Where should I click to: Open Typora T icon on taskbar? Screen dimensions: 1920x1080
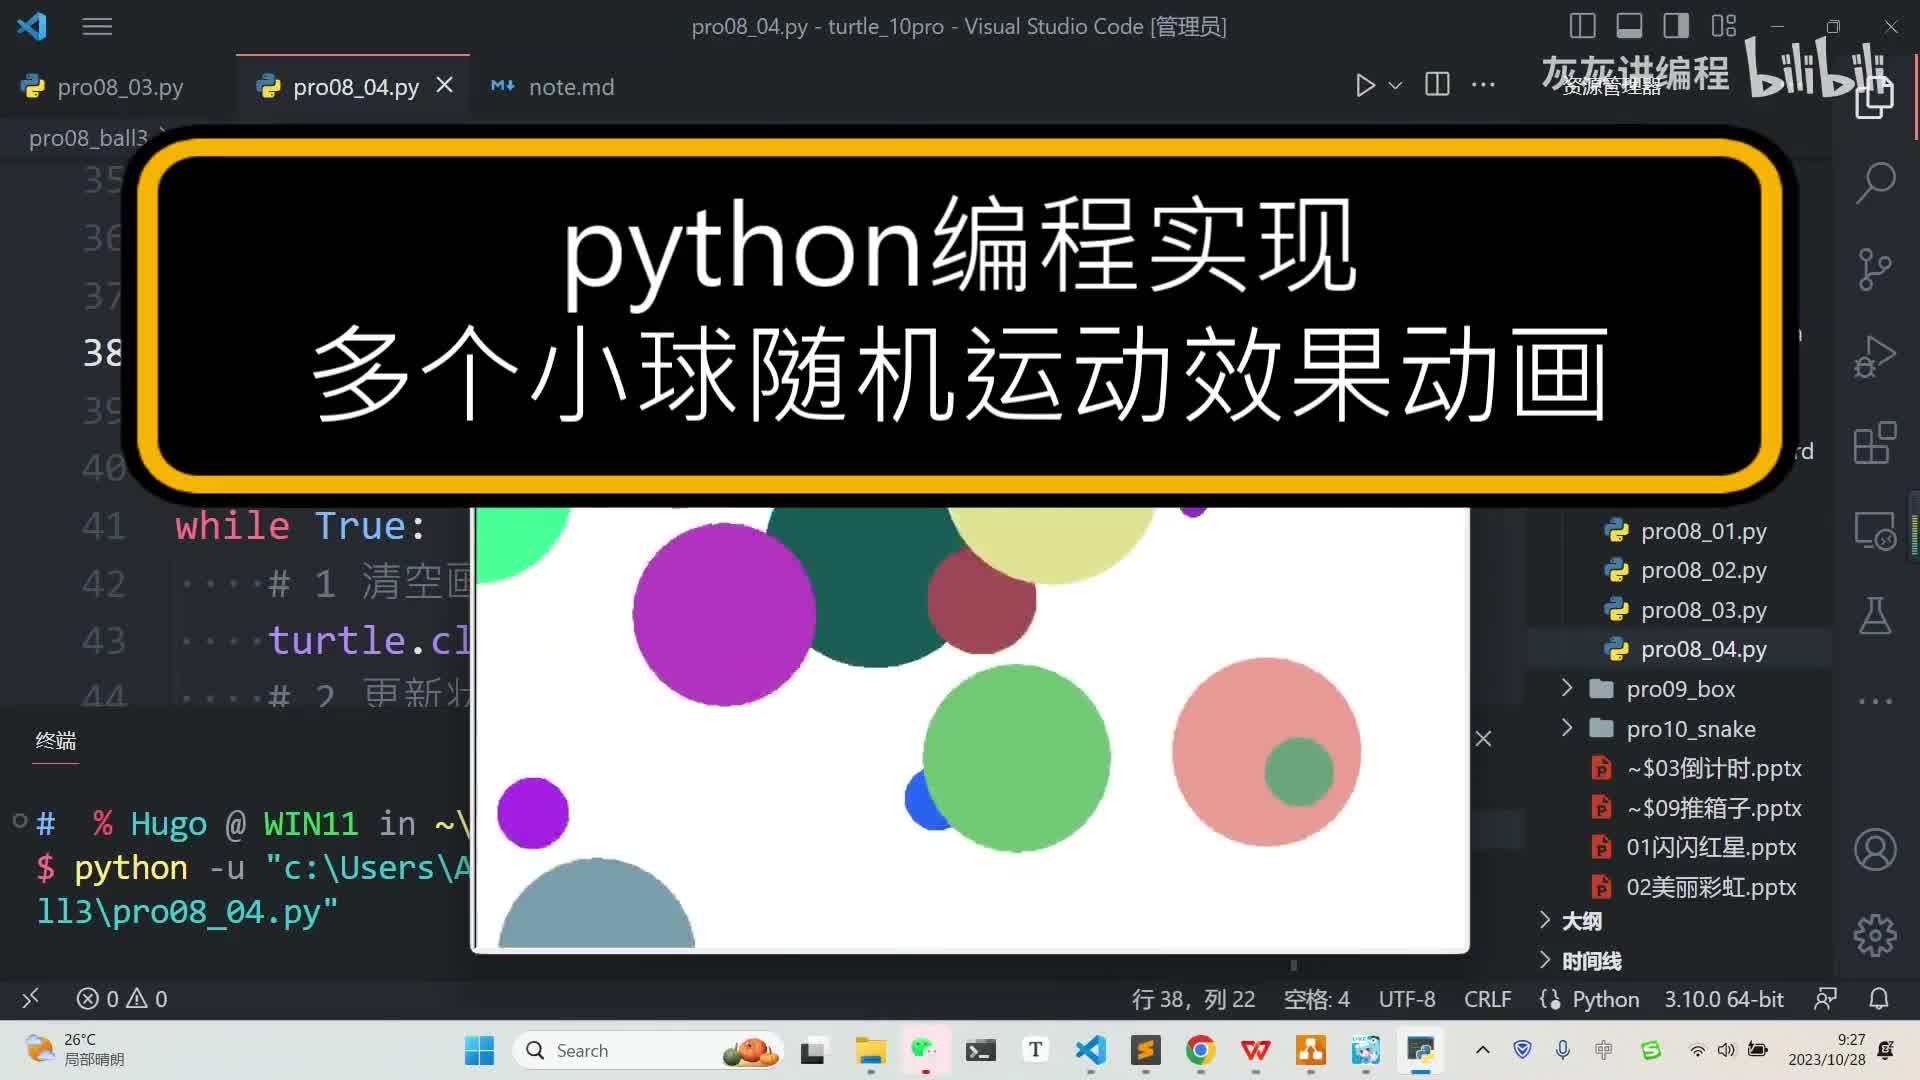point(1035,1050)
